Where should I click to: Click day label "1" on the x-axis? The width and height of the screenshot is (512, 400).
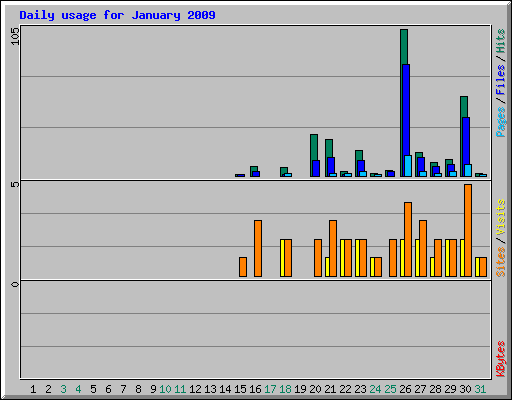pos(33,389)
